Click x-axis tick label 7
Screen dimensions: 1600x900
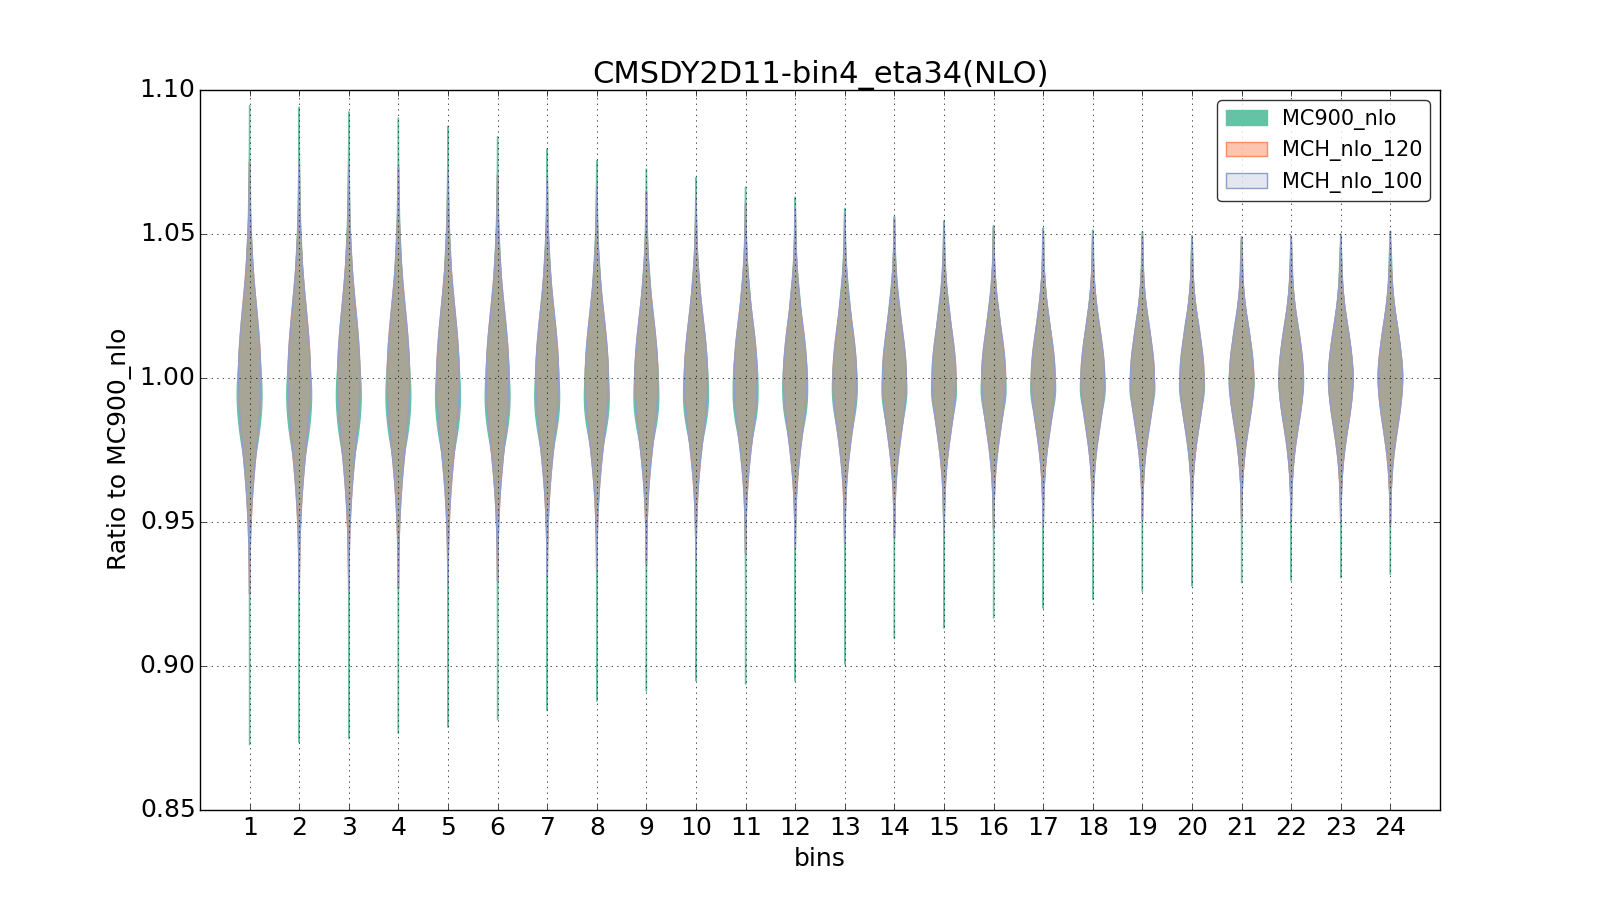tap(547, 827)
